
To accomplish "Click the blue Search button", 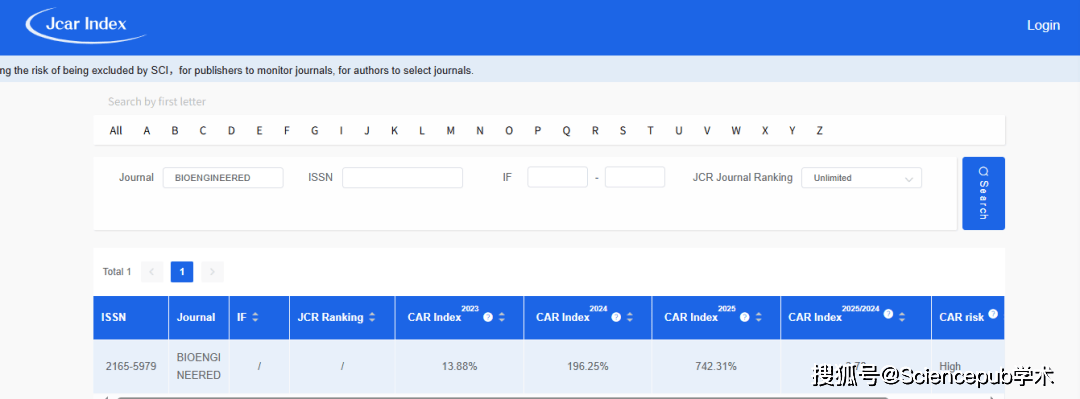I will [983, 194].
